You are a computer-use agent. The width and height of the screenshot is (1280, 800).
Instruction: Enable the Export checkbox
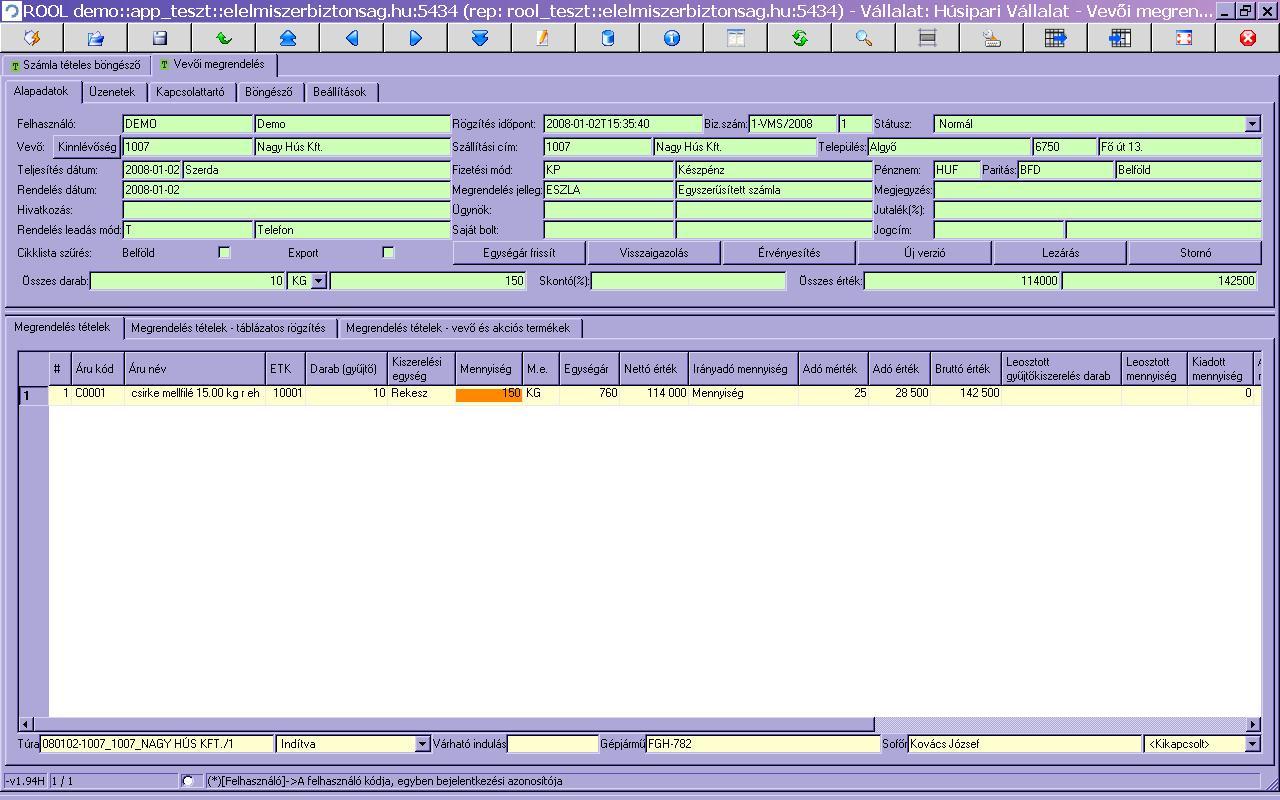[388, 253]
